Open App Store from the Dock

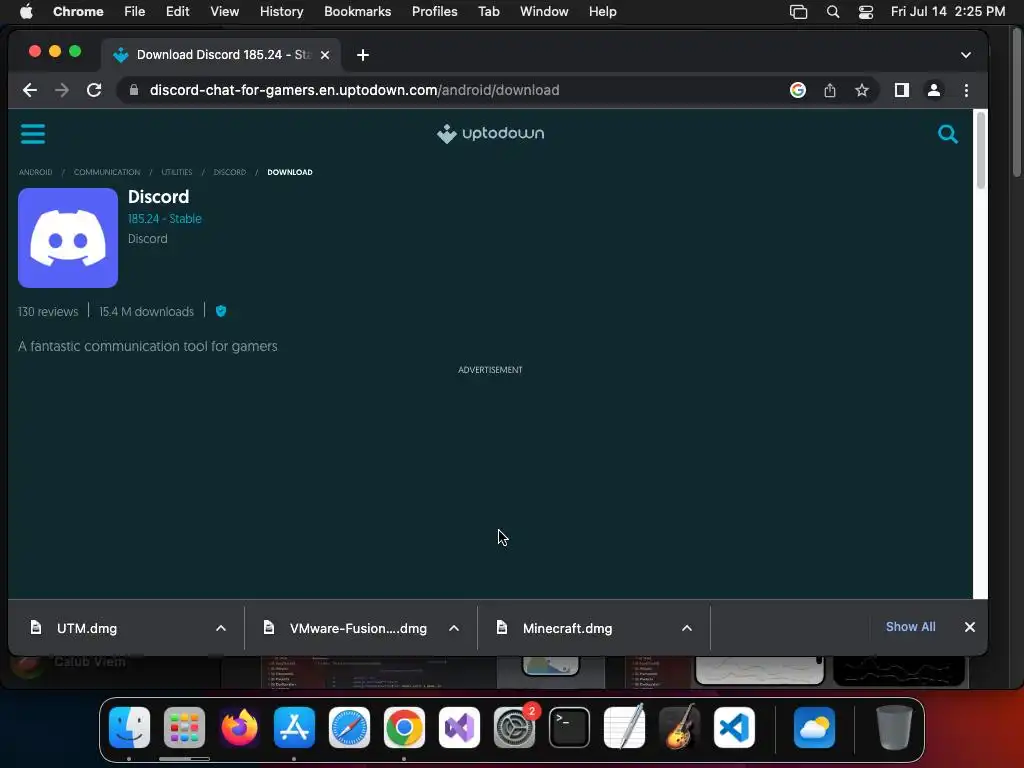tap(294, 727)
